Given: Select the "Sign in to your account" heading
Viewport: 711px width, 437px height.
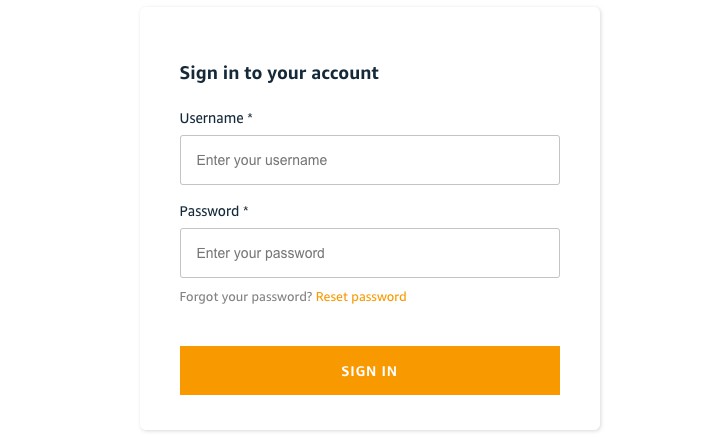Looking at the screenshot, I should [279, 73].
